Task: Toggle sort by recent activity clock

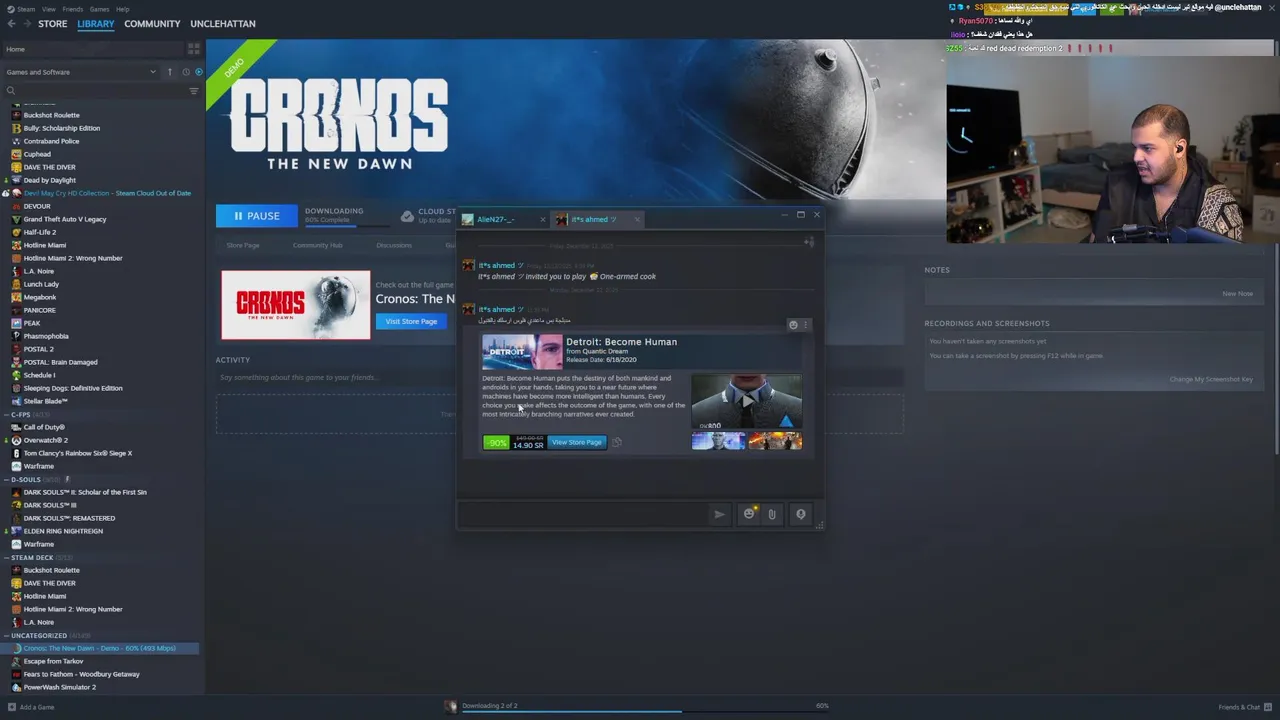Action: [186, 72]
